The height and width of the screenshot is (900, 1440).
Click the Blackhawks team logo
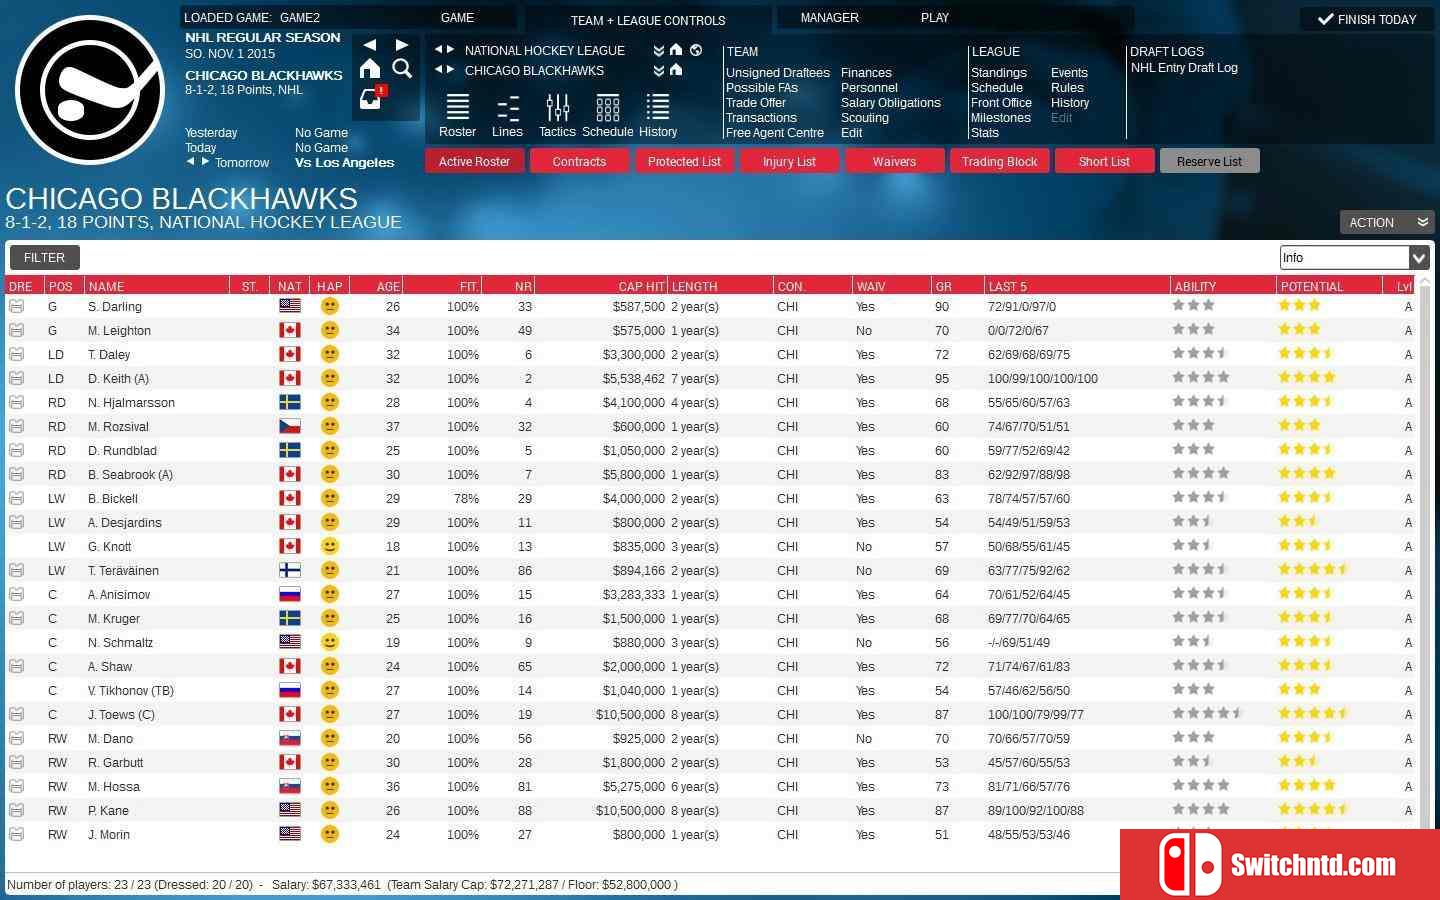[90, 90]
